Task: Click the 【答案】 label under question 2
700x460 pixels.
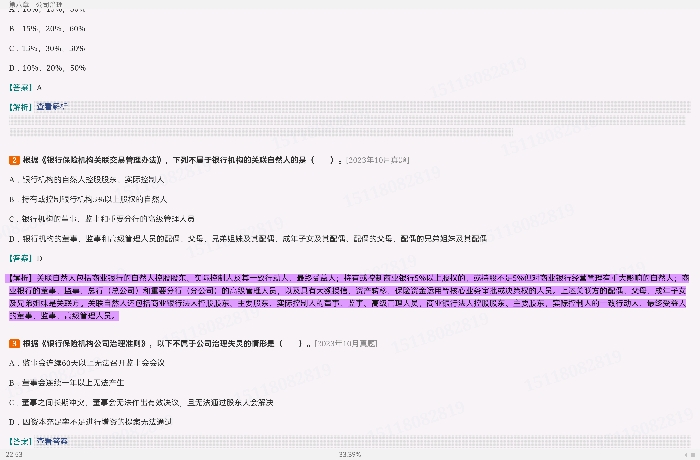Action: [20, 258]
